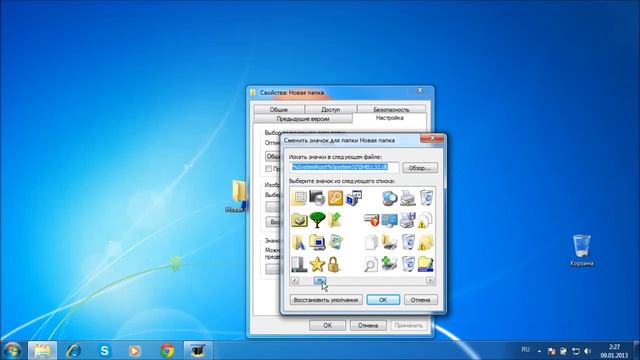Click Восстановить умолчания button

pyautogui.click(x=326, y=300)
